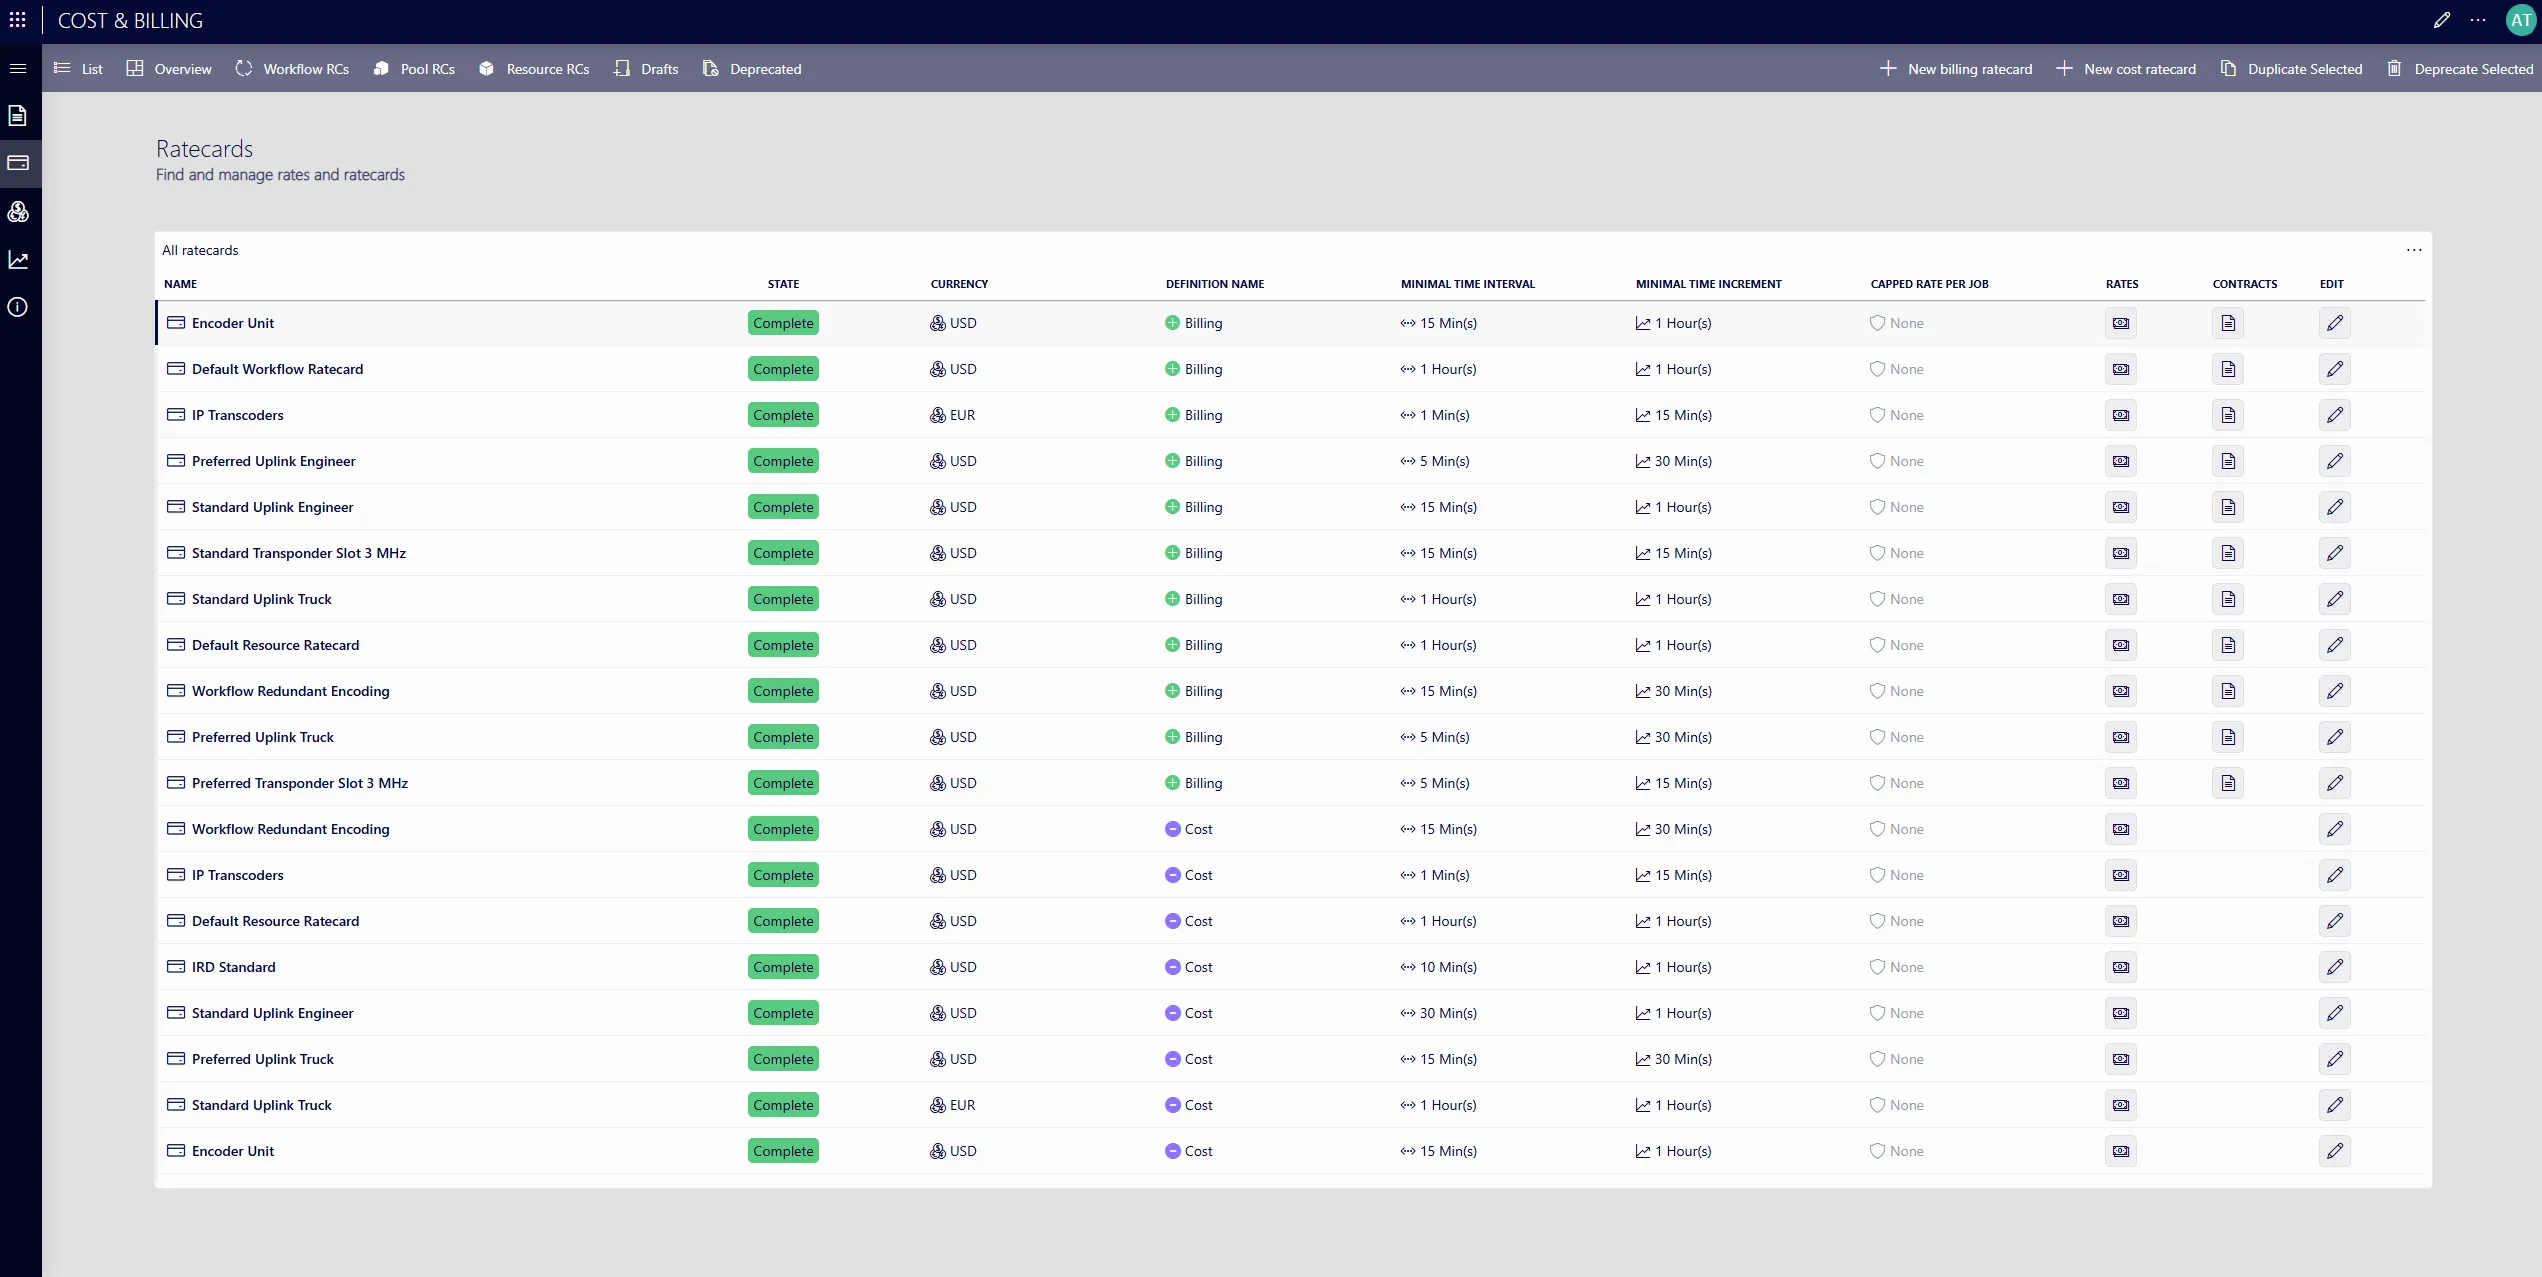Sort by CAPPED RATE PER JOB header
The height and width of the screenshot is (1277, 2542).
[1930, 284]
